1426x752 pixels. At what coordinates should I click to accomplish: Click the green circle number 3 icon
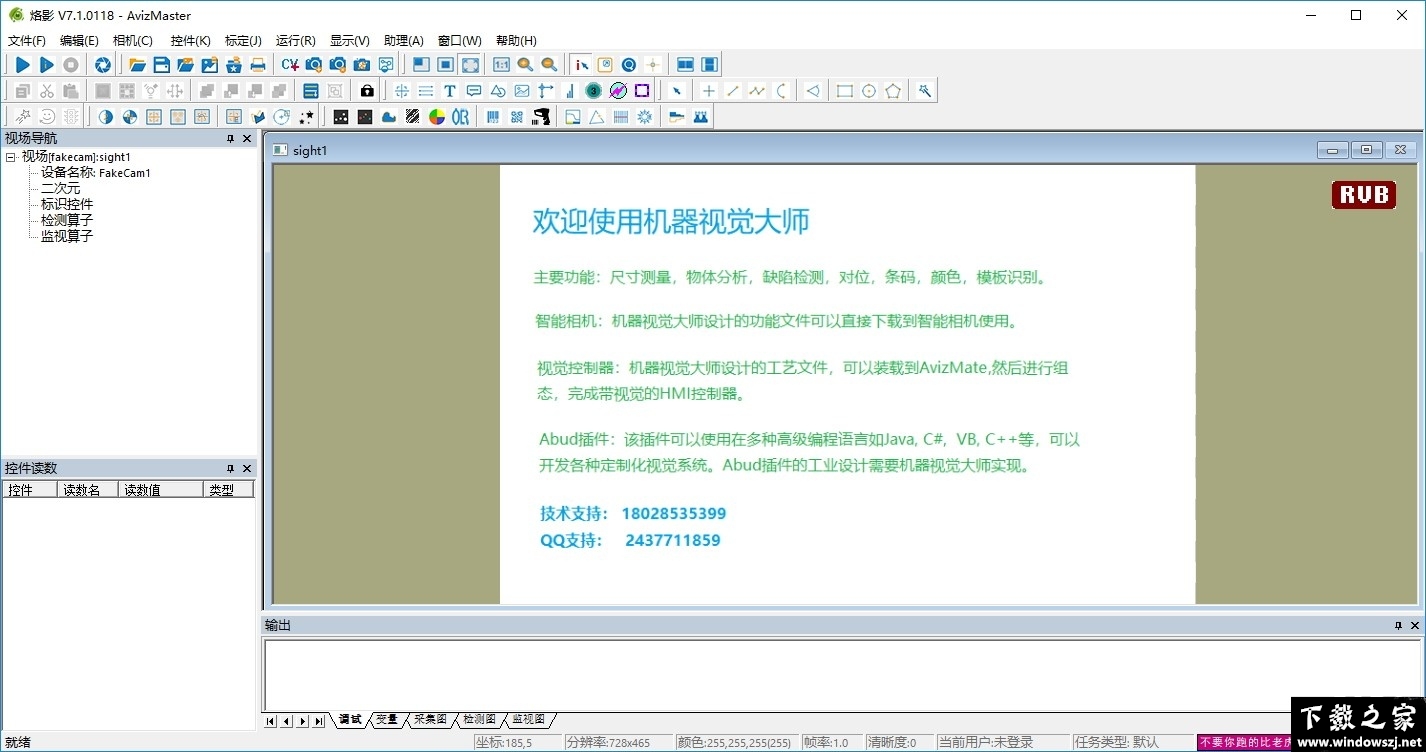594,91
